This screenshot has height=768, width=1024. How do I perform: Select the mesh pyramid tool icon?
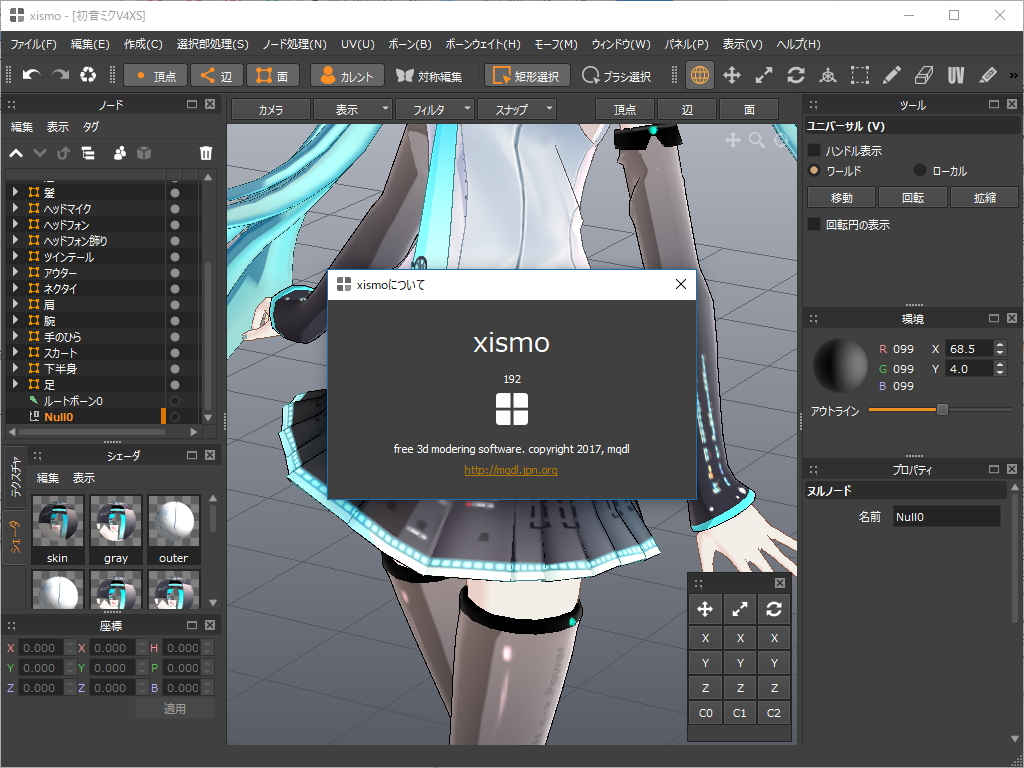[x=827, y=75]
